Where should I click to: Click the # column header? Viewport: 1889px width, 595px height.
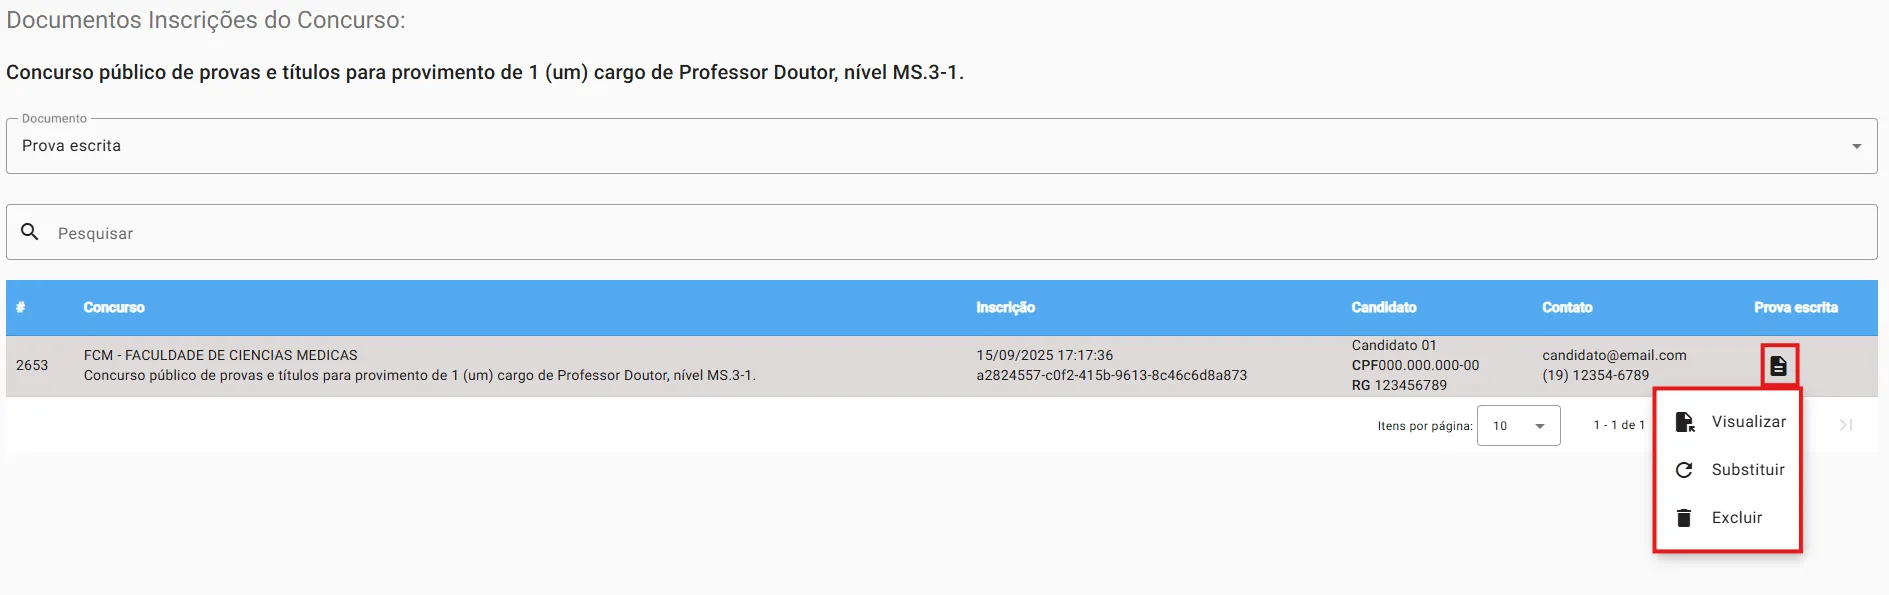pos(20,308)
